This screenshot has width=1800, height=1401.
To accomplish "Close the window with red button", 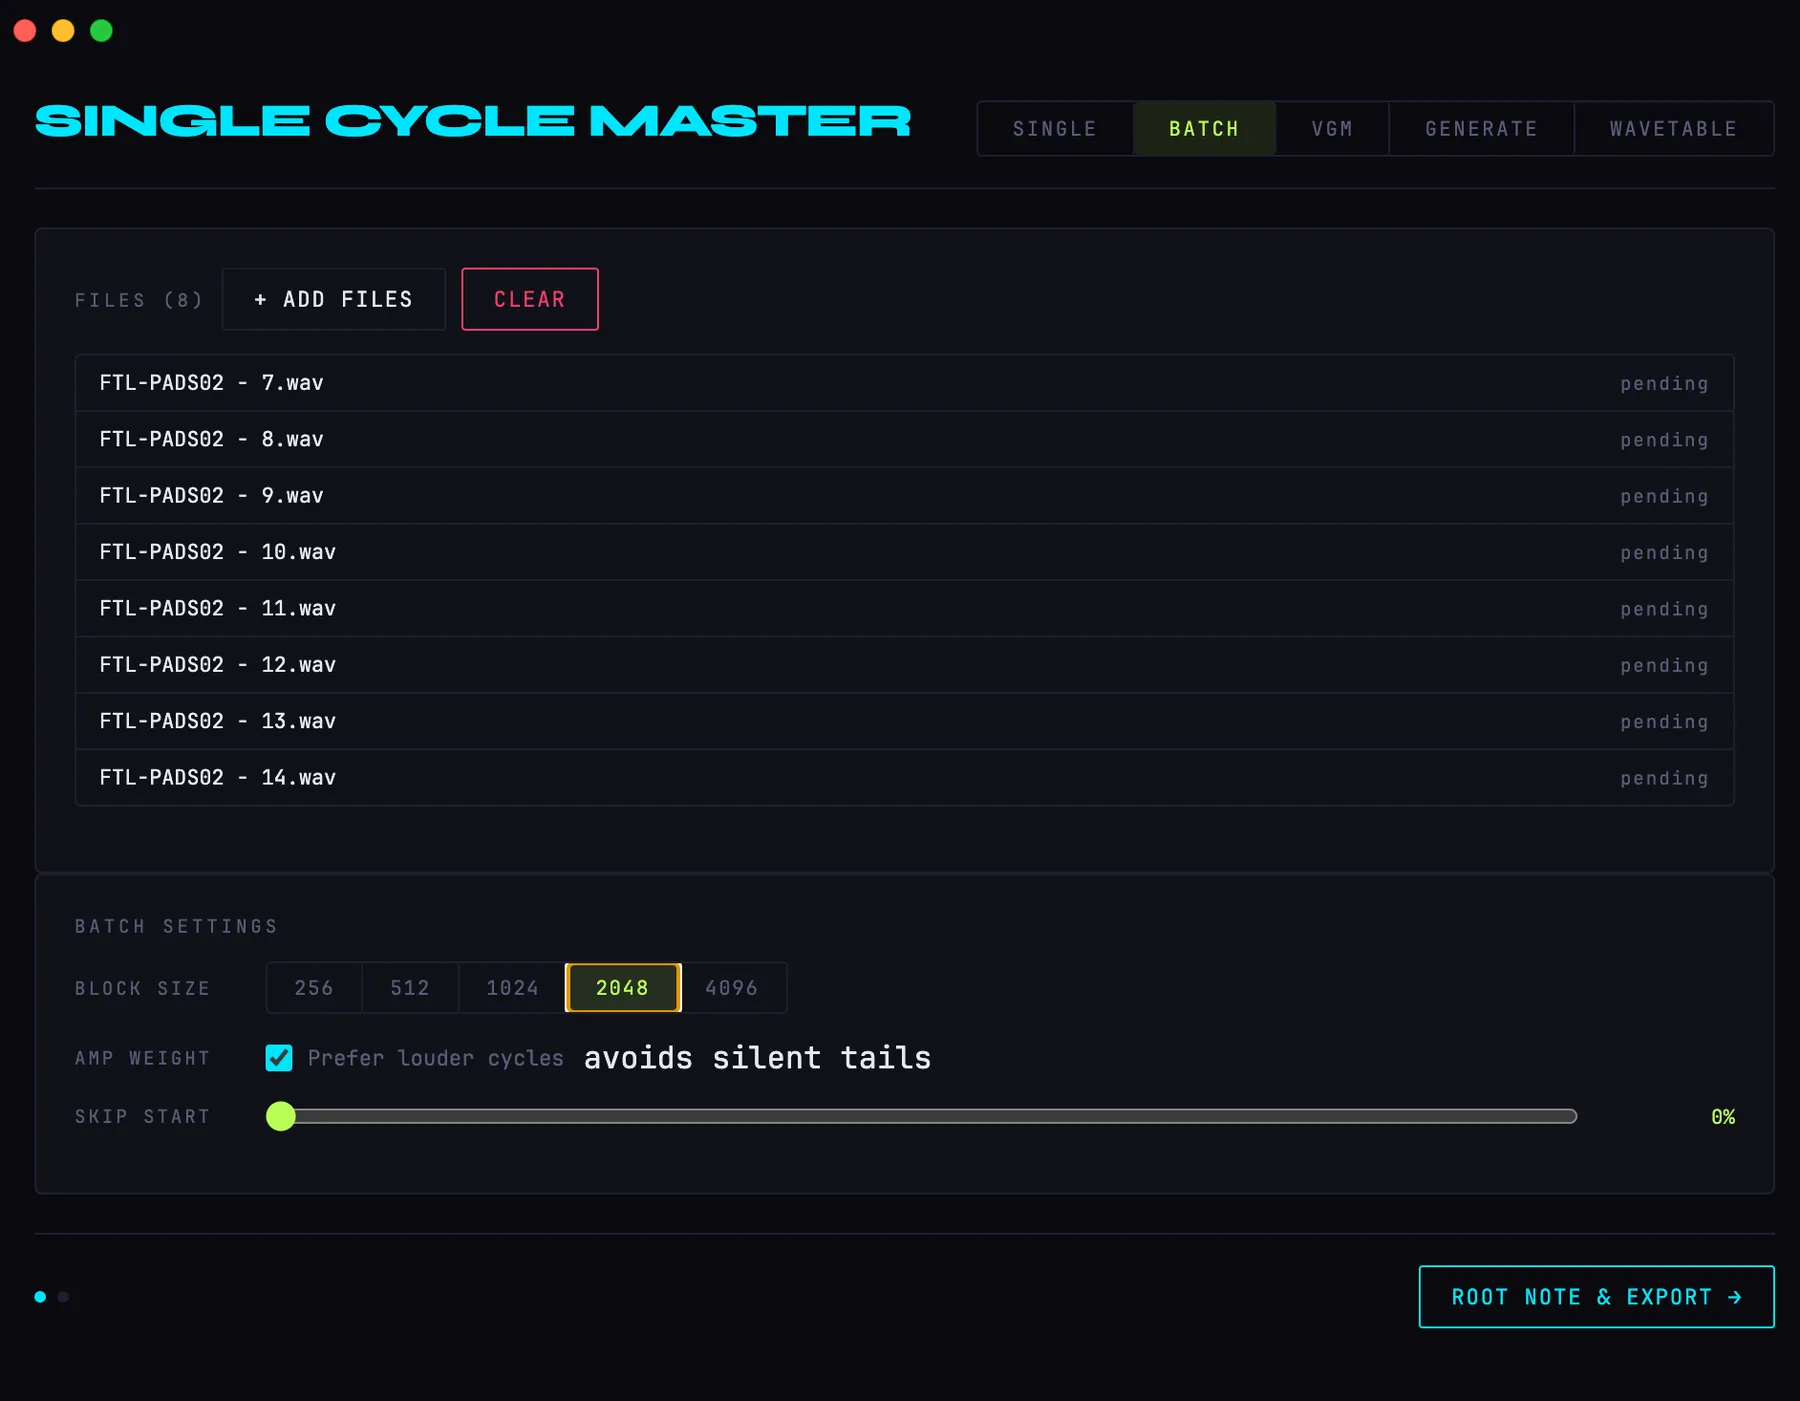I will tap(25, 30).
